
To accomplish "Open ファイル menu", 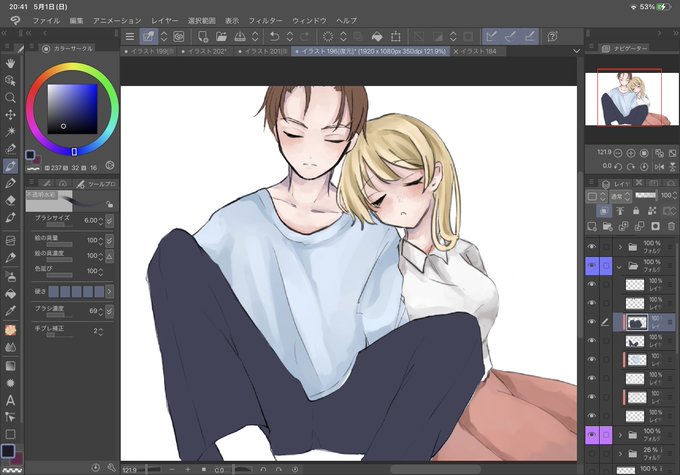I will (46, 20).
